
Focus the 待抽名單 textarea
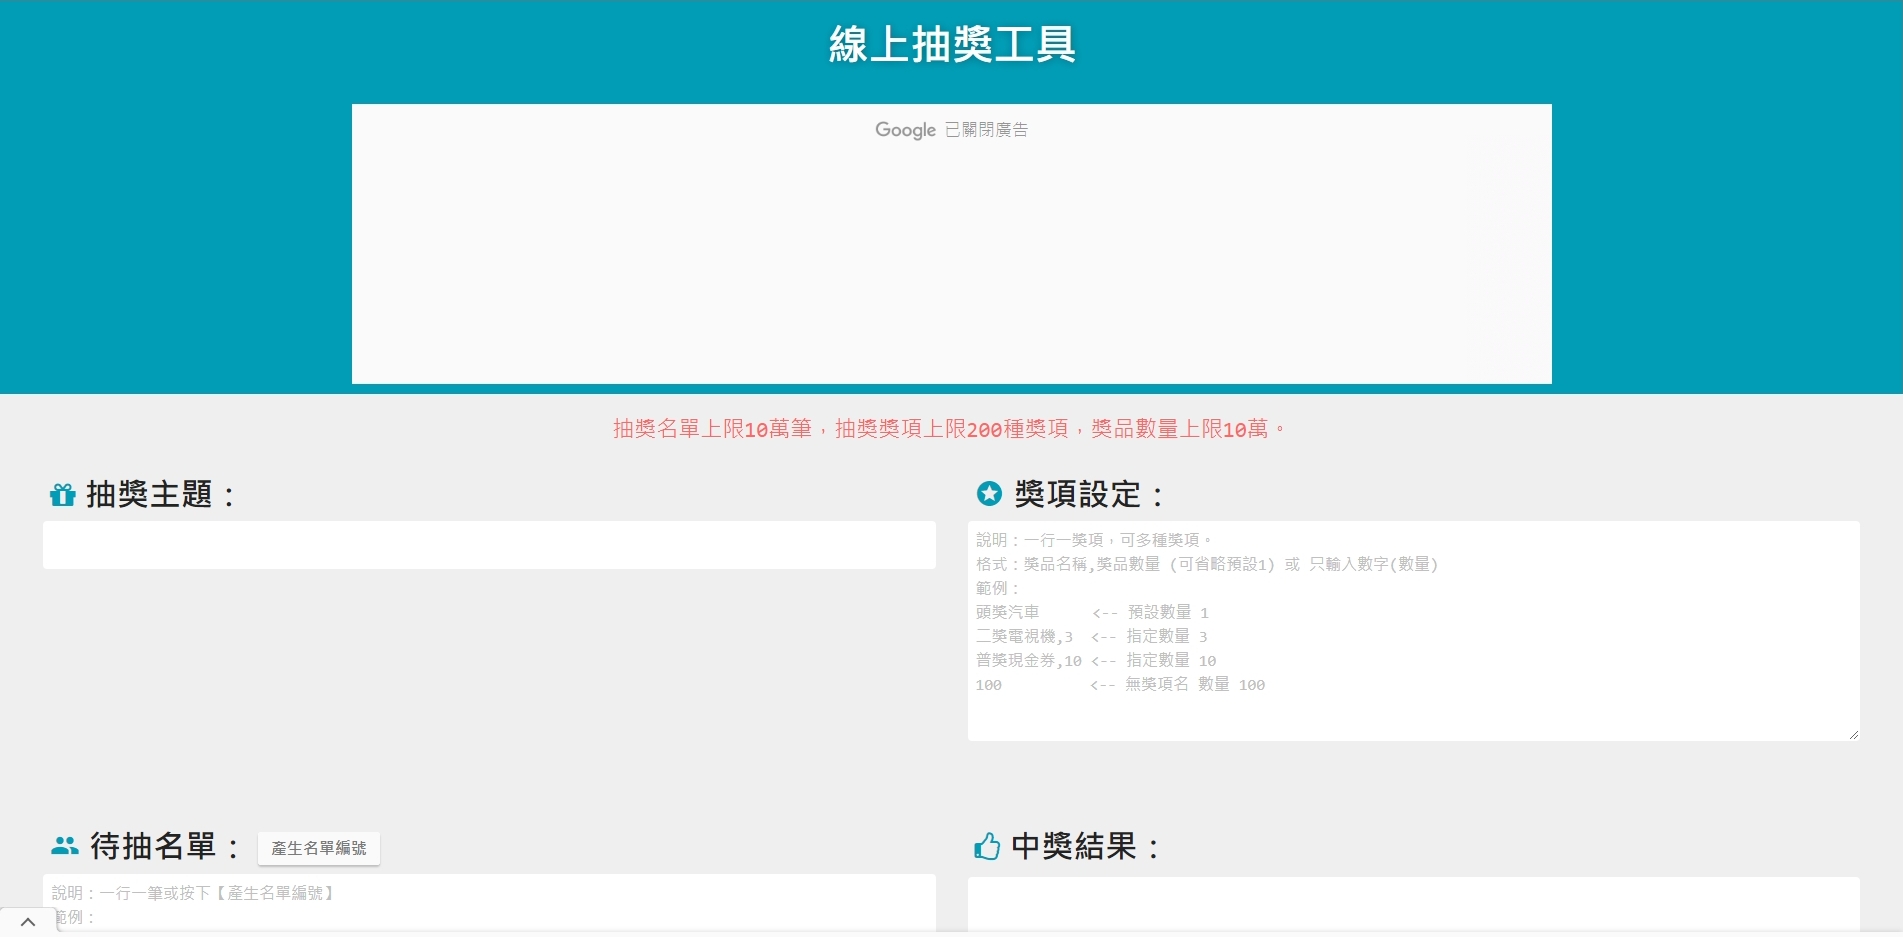click(489, 903)
